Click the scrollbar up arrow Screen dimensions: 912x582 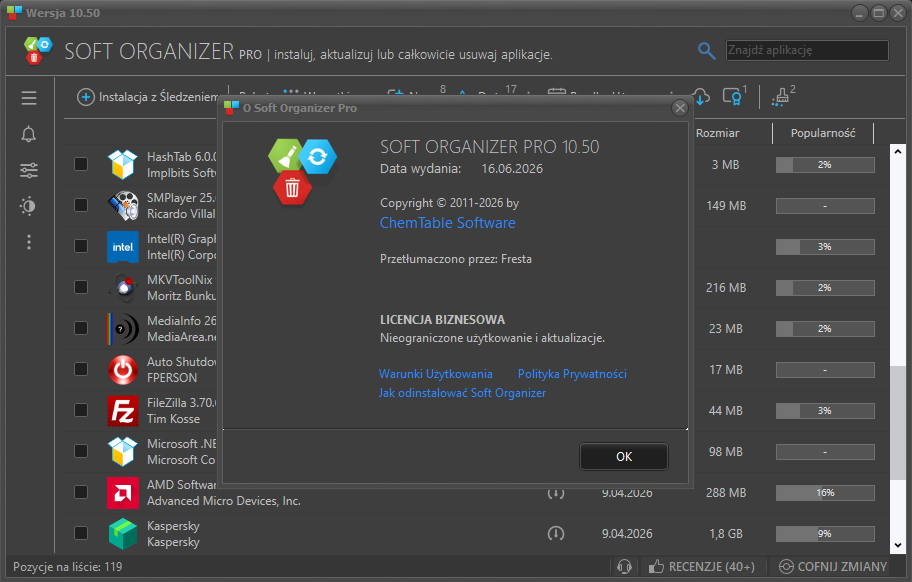coord(897,151)
